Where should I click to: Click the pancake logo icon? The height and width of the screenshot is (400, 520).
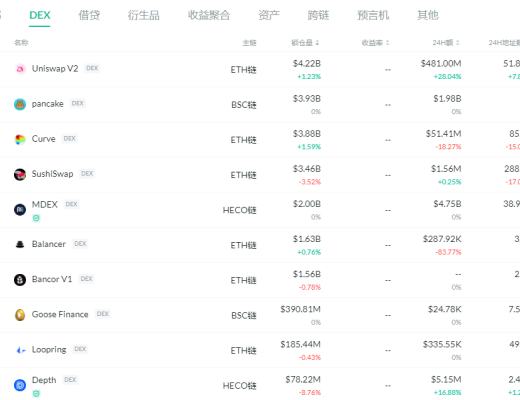(20, 104)
